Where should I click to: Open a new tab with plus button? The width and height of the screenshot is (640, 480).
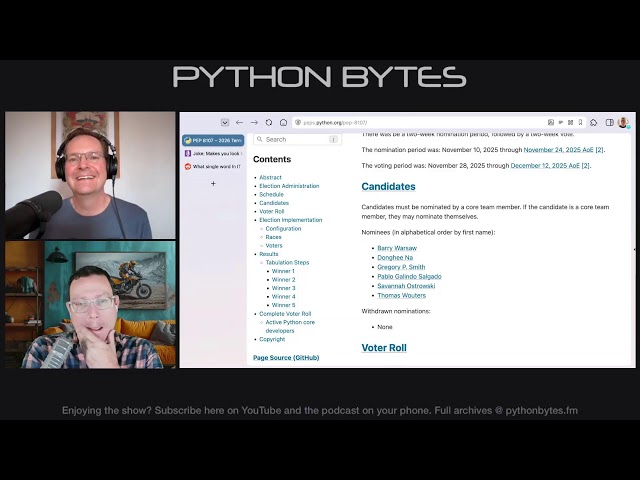(213, 184)
